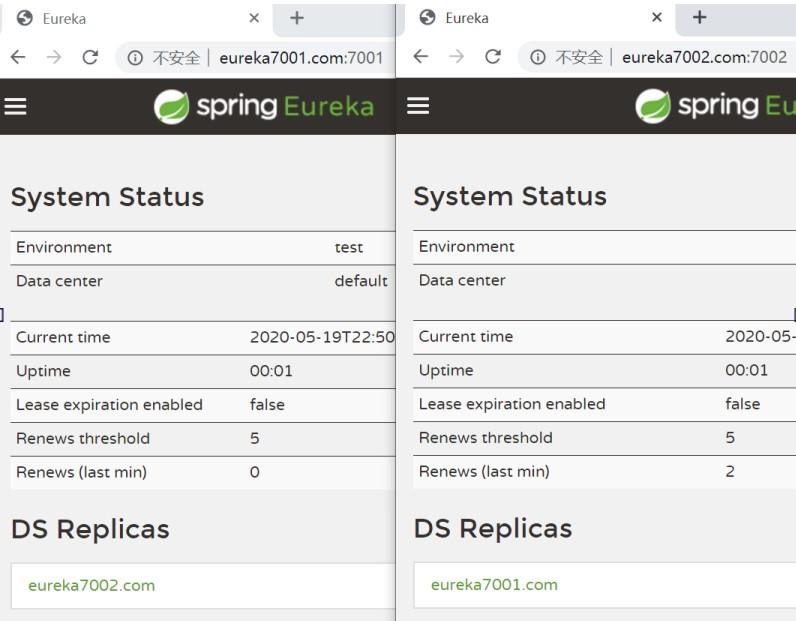Open a new tab in the right window

(700, 17)
